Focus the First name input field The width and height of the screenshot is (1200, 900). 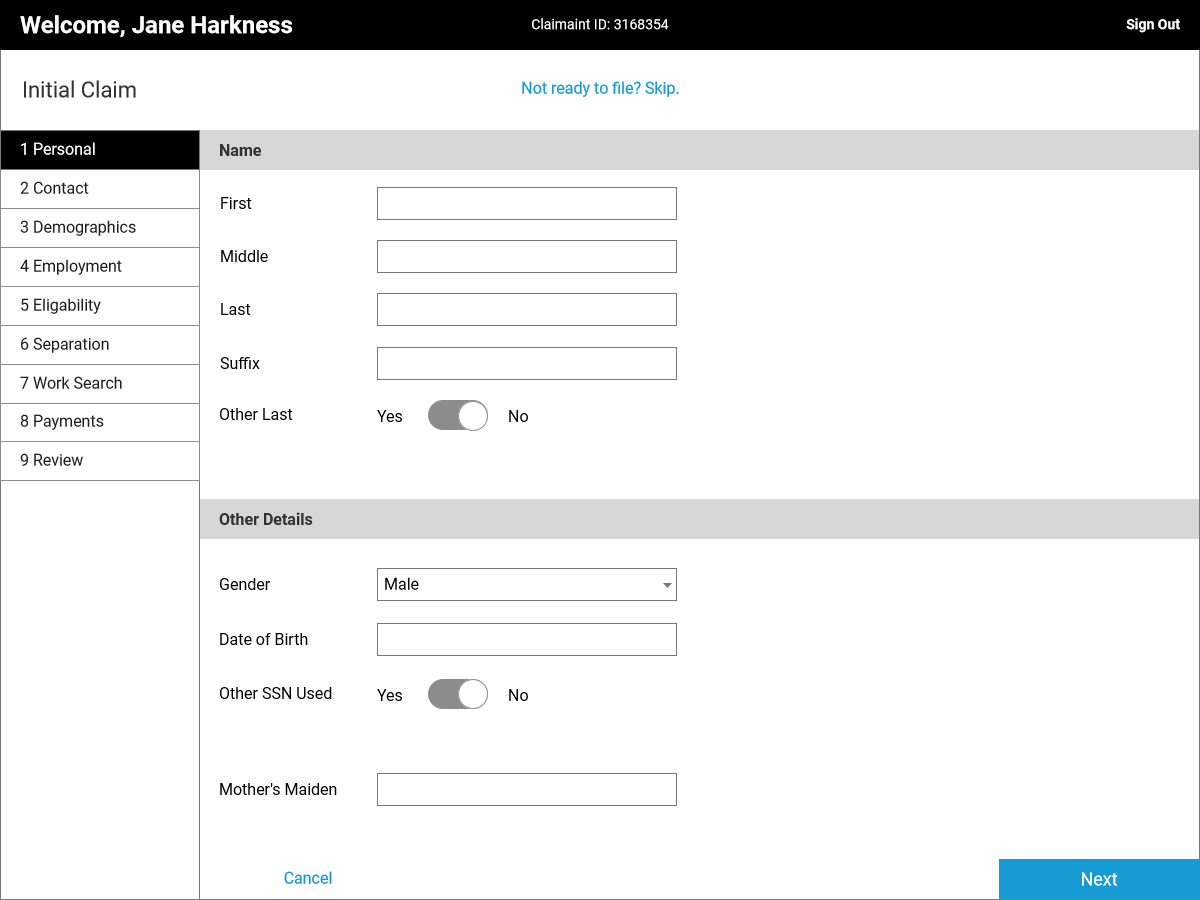point(526,203)
